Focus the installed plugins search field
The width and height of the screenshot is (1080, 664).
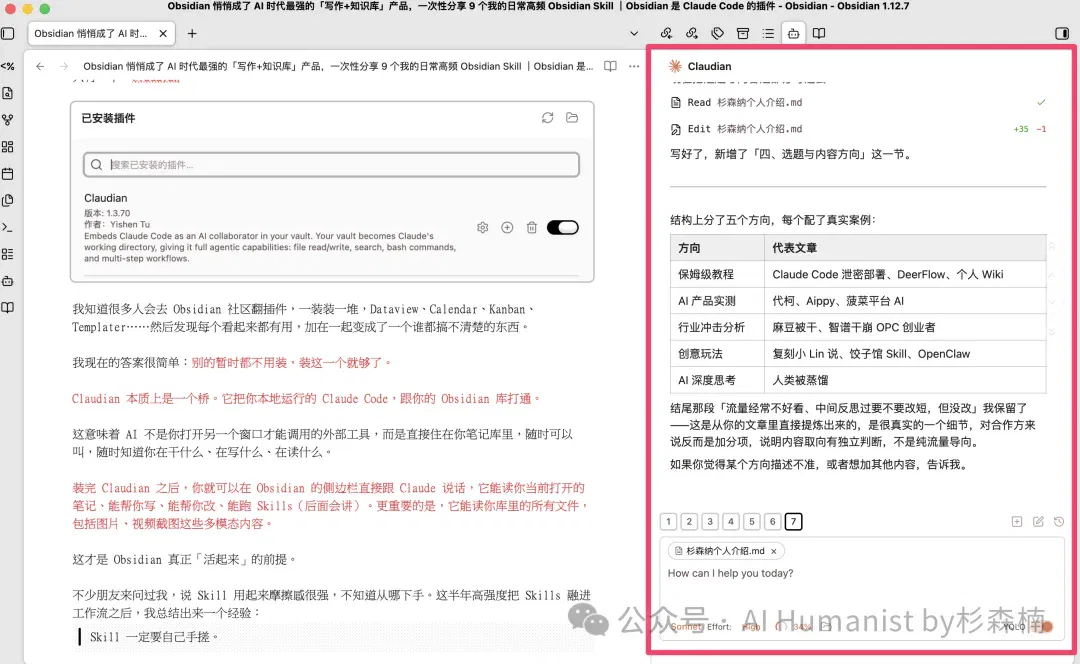[x=331, y=165]
